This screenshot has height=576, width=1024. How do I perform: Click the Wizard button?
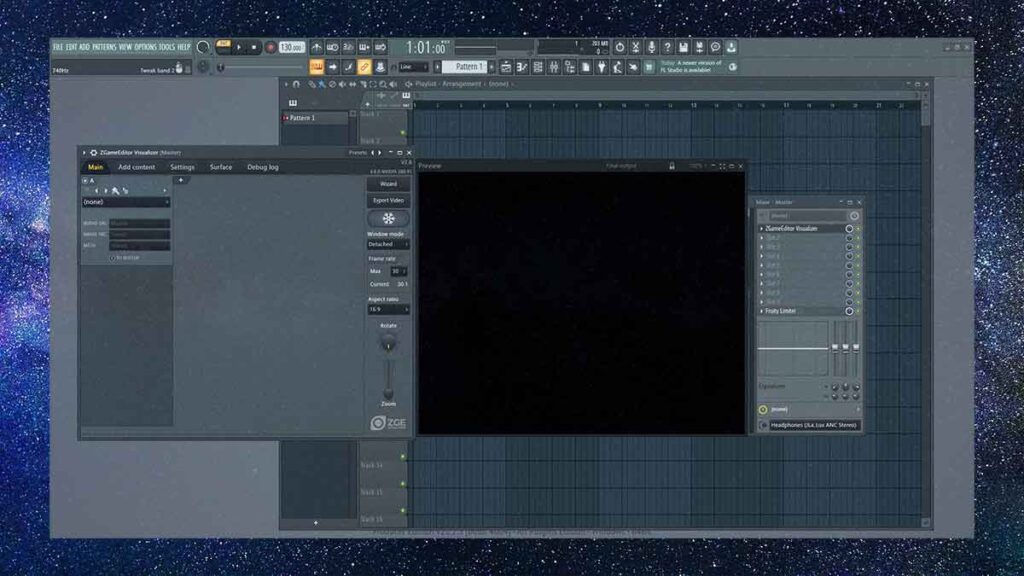[x=388, y=184]
